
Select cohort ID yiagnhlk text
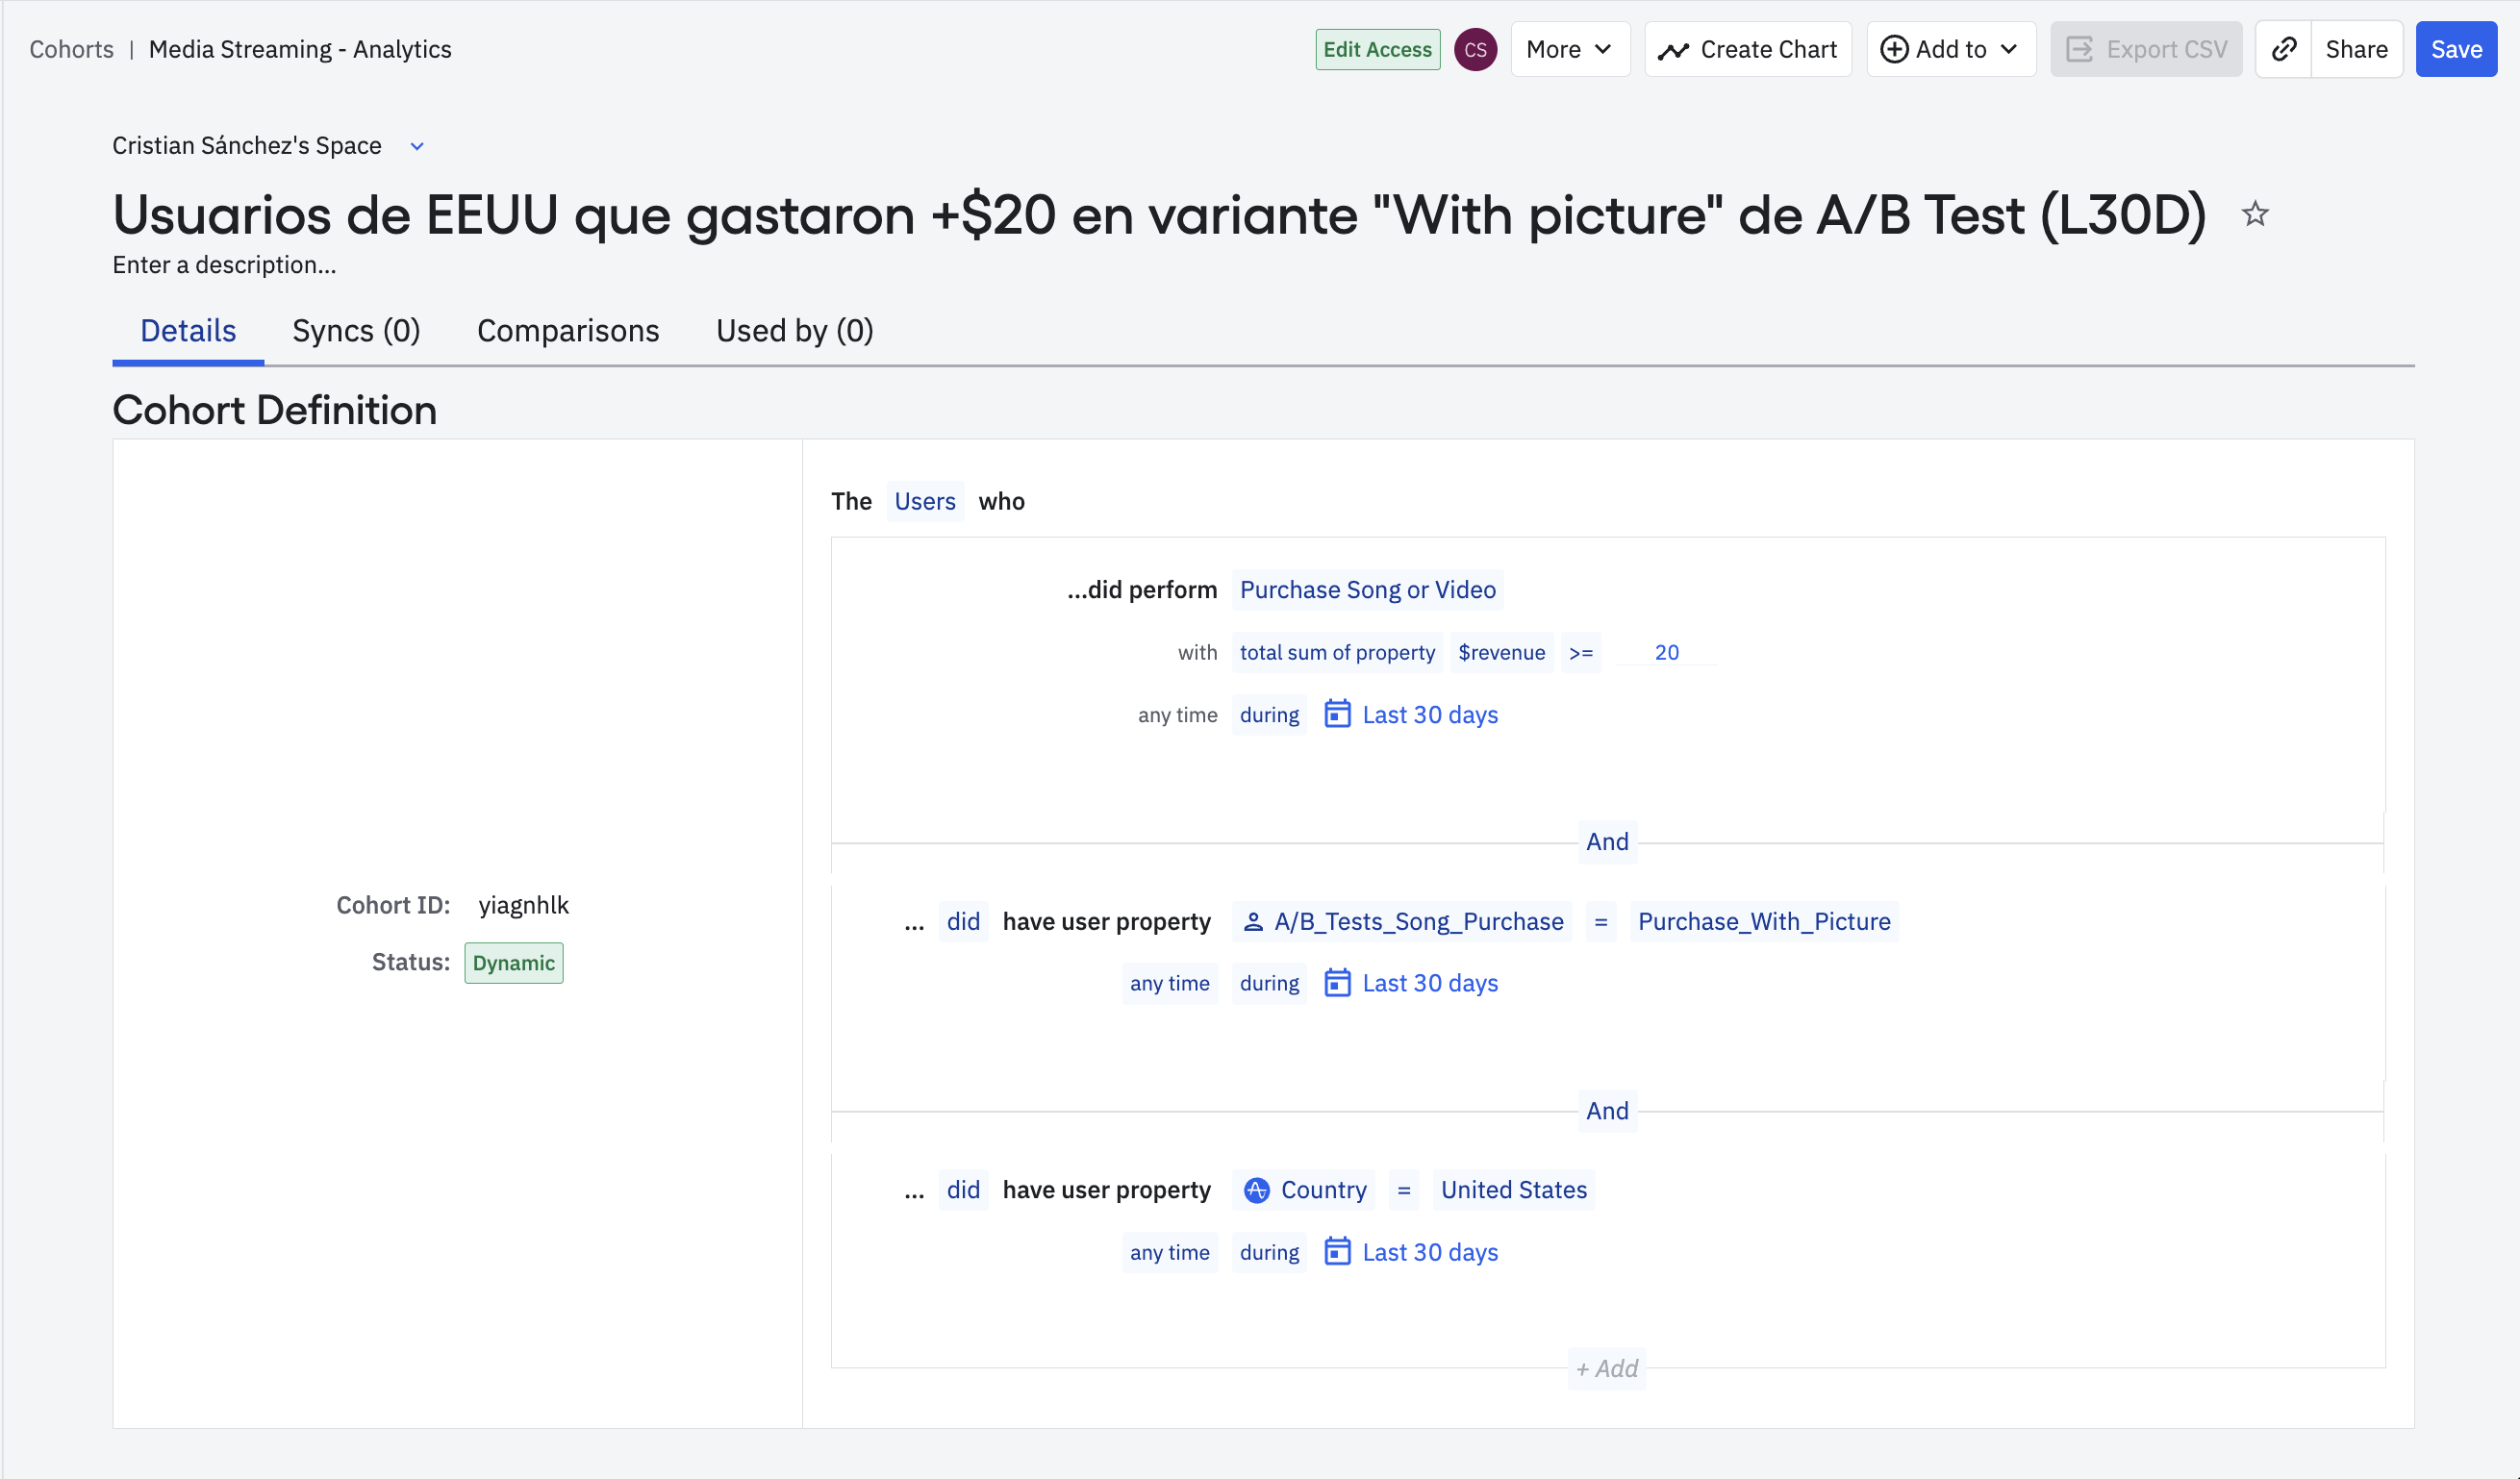[523, 905]
